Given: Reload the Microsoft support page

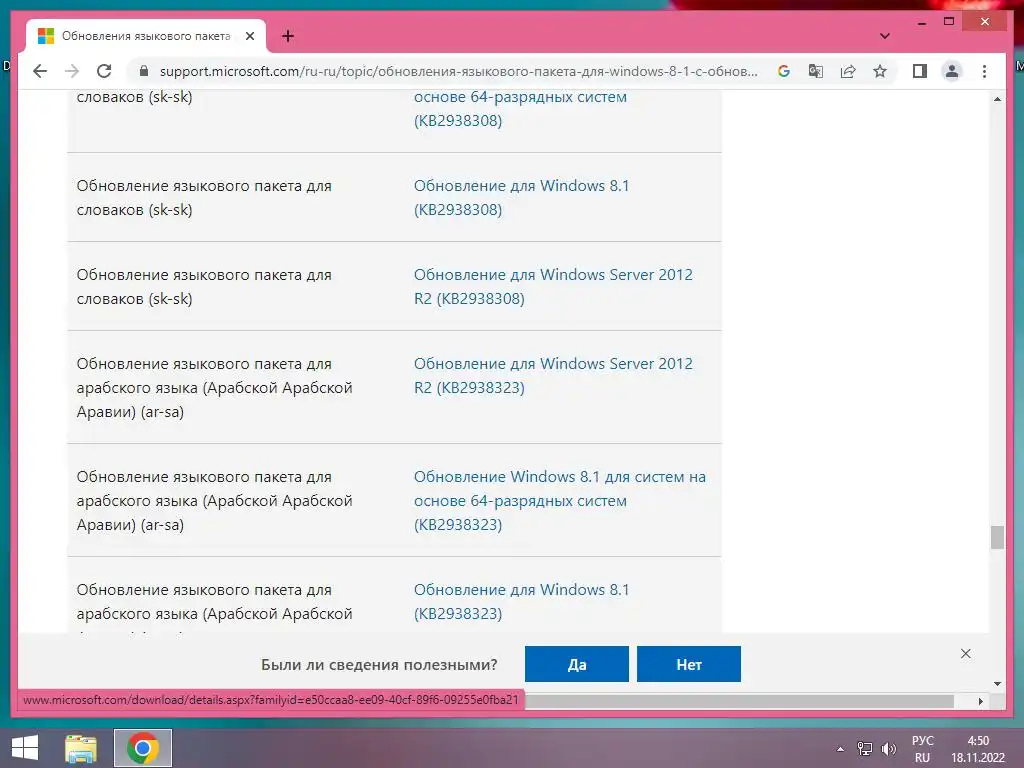Looking at the screenshot, I should (x=104, y=71).
